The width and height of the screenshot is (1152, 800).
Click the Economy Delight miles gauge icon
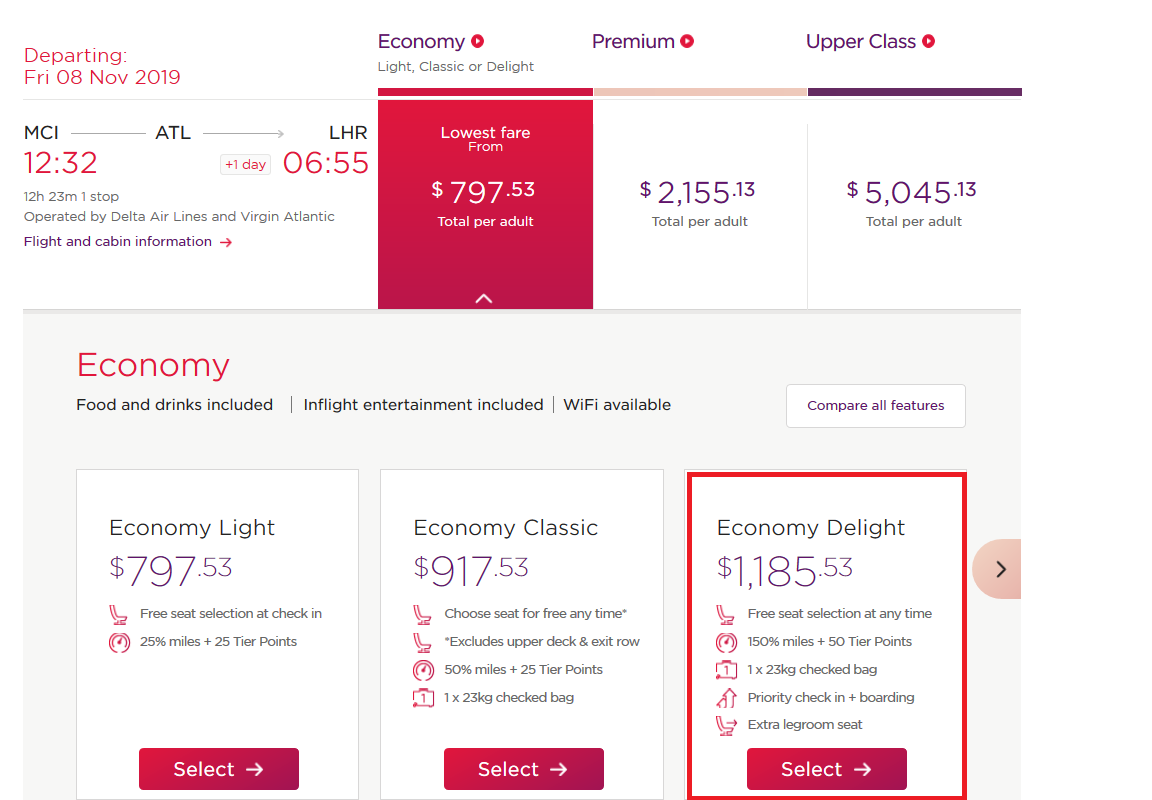(x=727, y=642)
